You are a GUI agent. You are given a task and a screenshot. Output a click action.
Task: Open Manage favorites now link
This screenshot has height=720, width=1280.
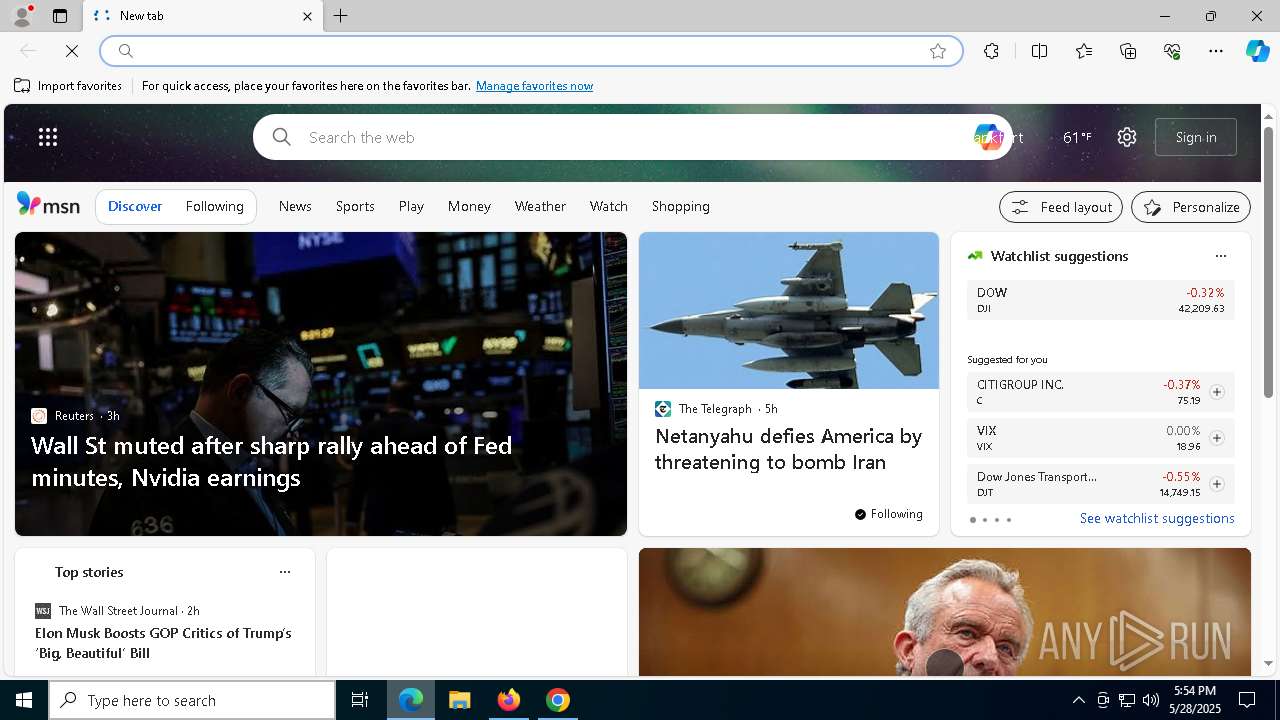click(x=534, y=86)
